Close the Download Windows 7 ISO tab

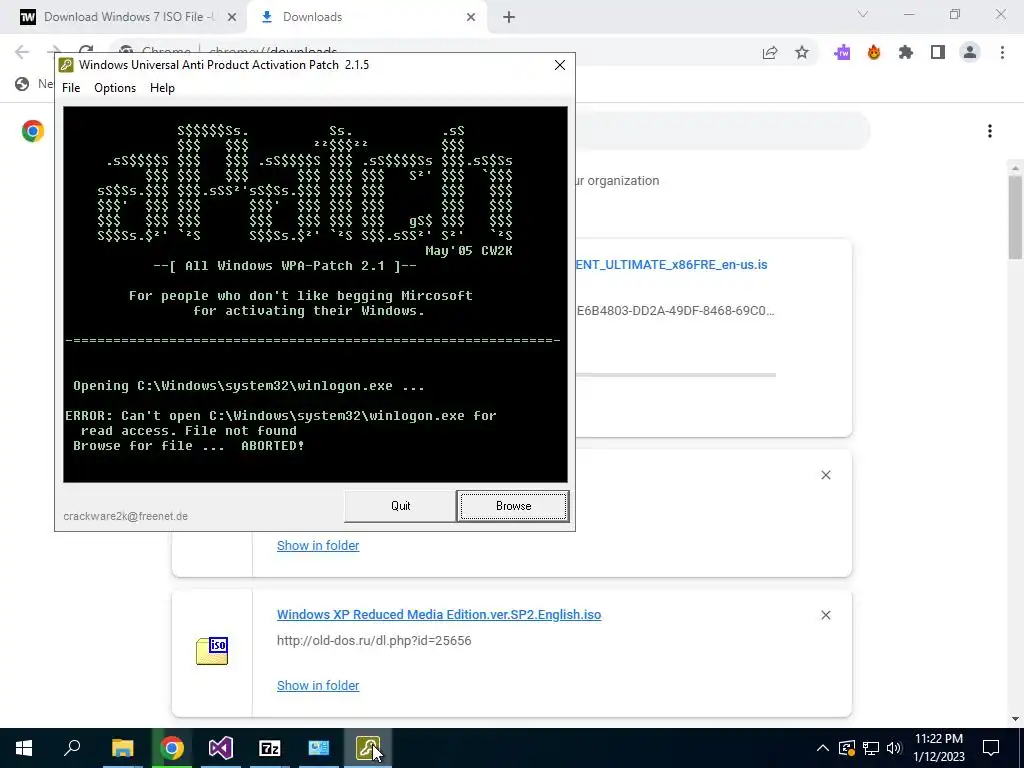(x=232, y=18)
